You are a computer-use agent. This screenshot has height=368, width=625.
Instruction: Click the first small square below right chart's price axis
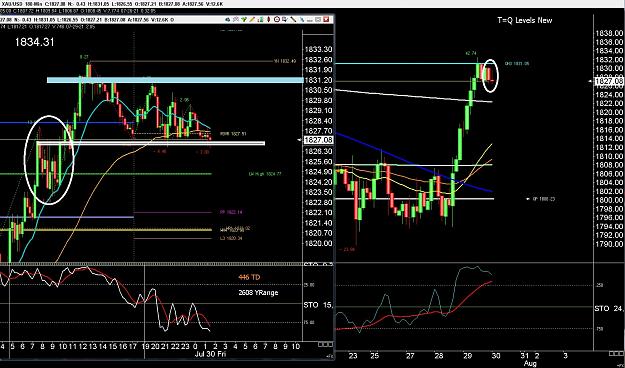610,354
